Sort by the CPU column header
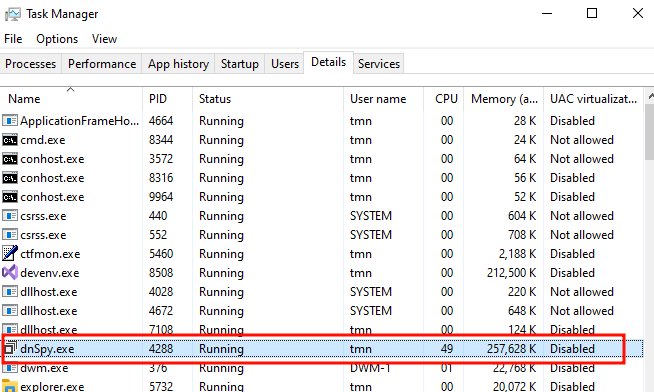This screenshot has width=654, height=392. (444, 99)
